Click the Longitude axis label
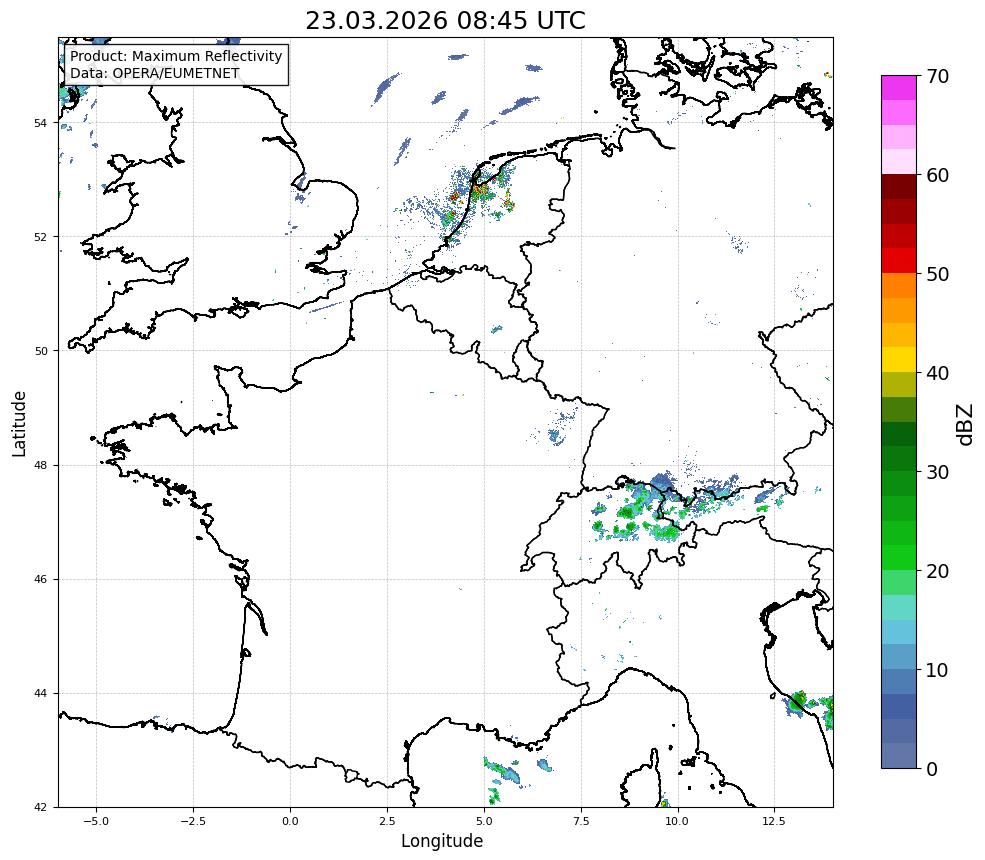Viewport: 985px width, 860px height. [441, 841]
